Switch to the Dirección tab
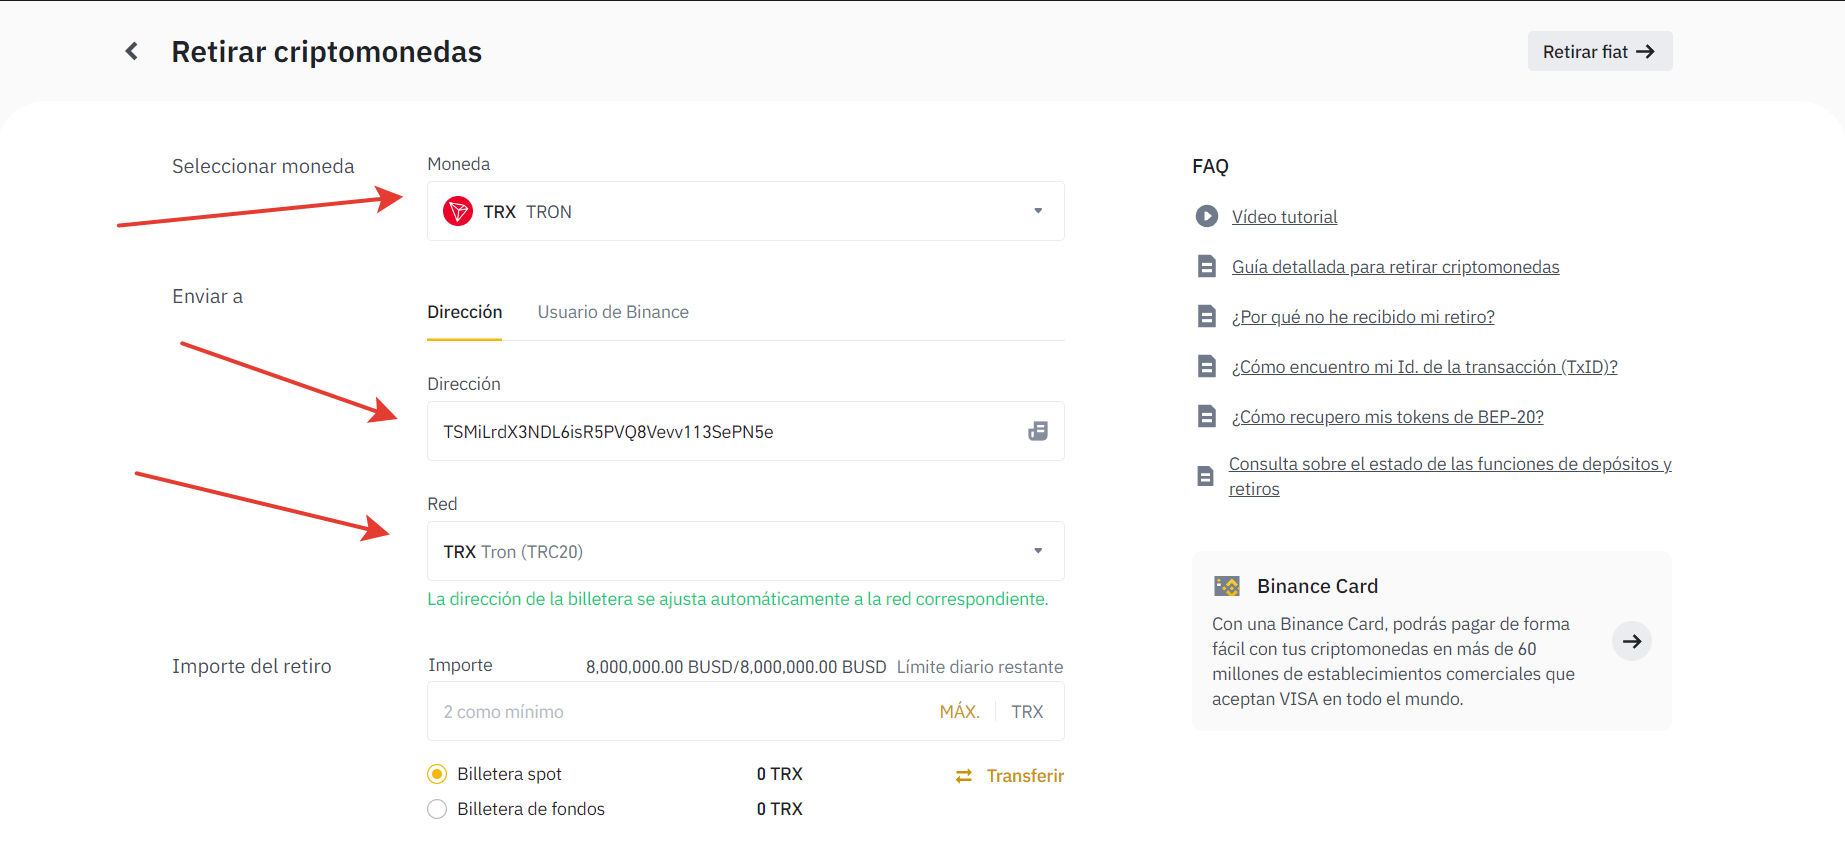 465,312
